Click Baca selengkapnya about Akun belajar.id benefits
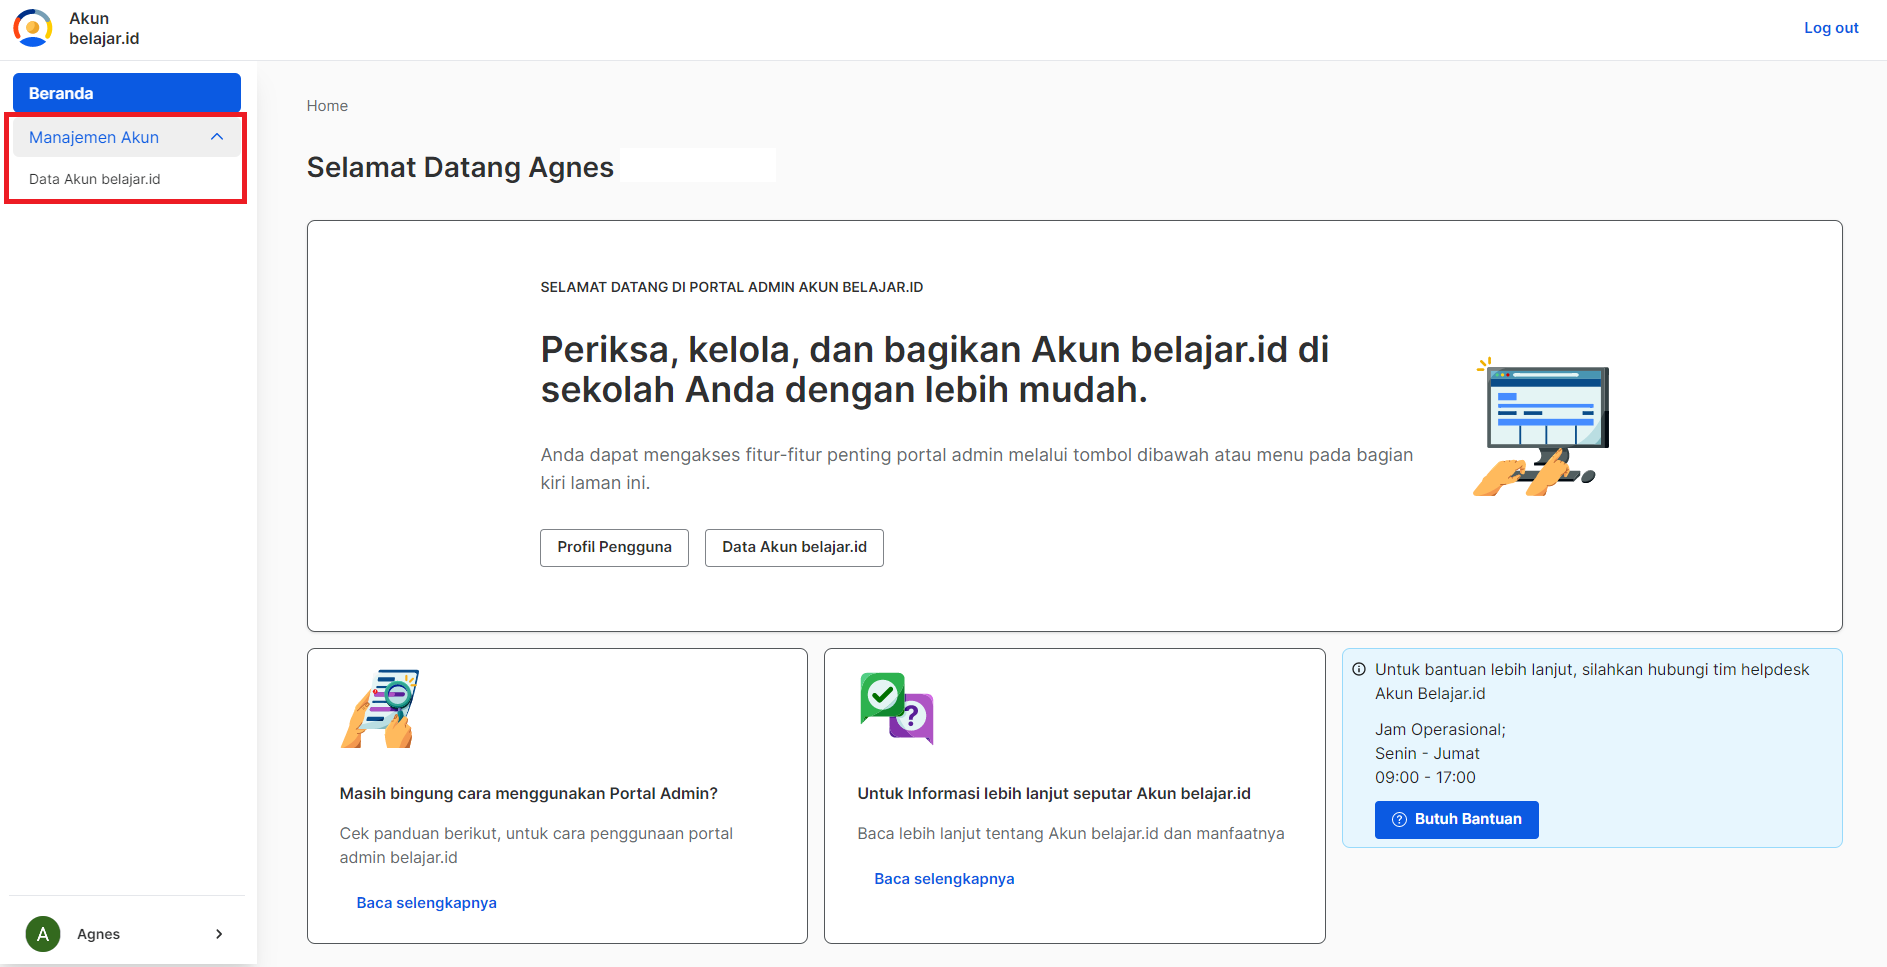The width and height of the screenshot is (1887, 967). tap(943, 878)
